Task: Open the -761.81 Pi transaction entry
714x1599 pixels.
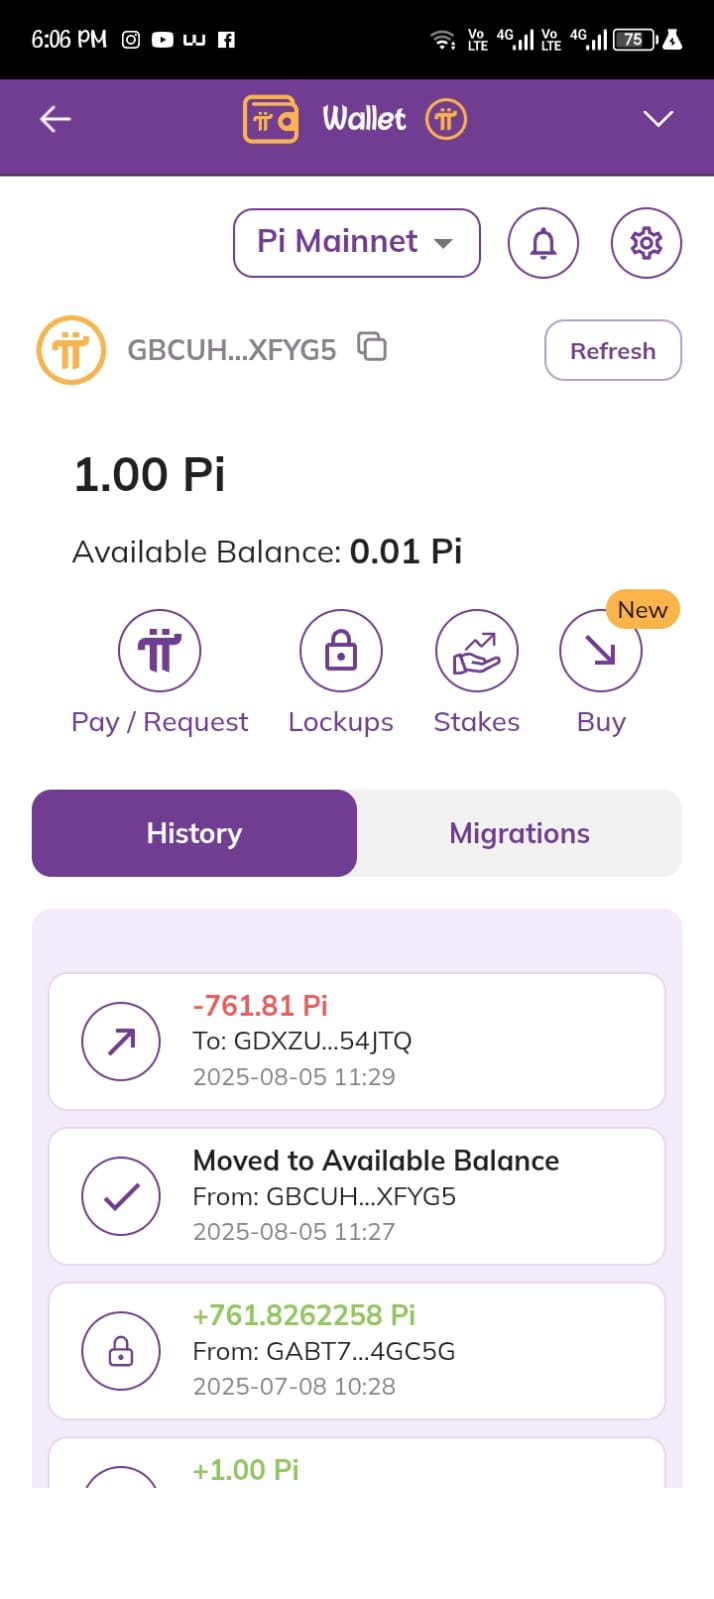Action: [357, 1041]
